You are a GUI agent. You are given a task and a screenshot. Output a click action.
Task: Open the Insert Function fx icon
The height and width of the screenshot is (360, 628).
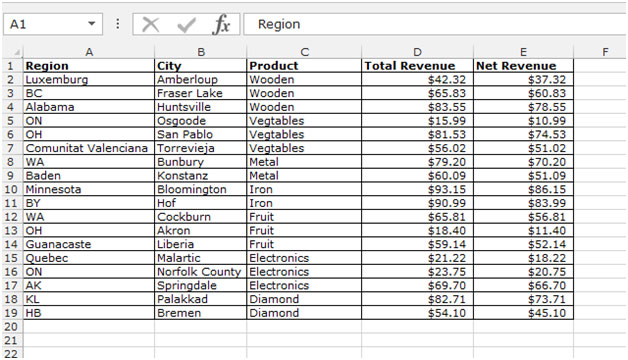click(x=221, y=24)
